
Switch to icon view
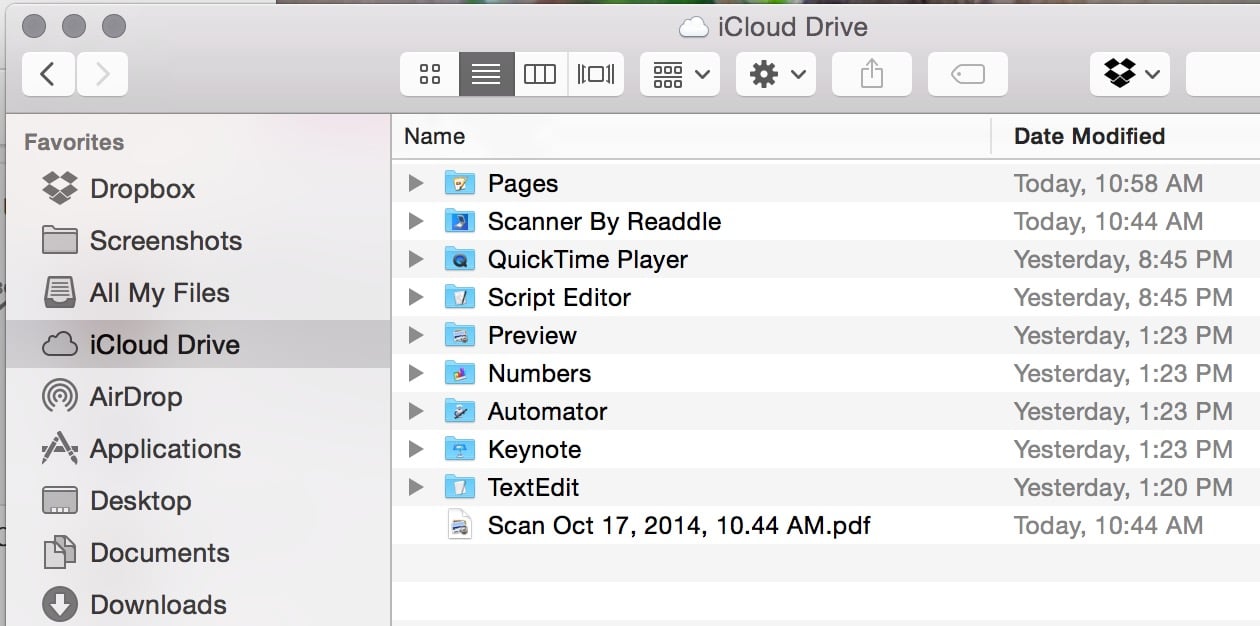pyautogui.click(x=430, y=74)
